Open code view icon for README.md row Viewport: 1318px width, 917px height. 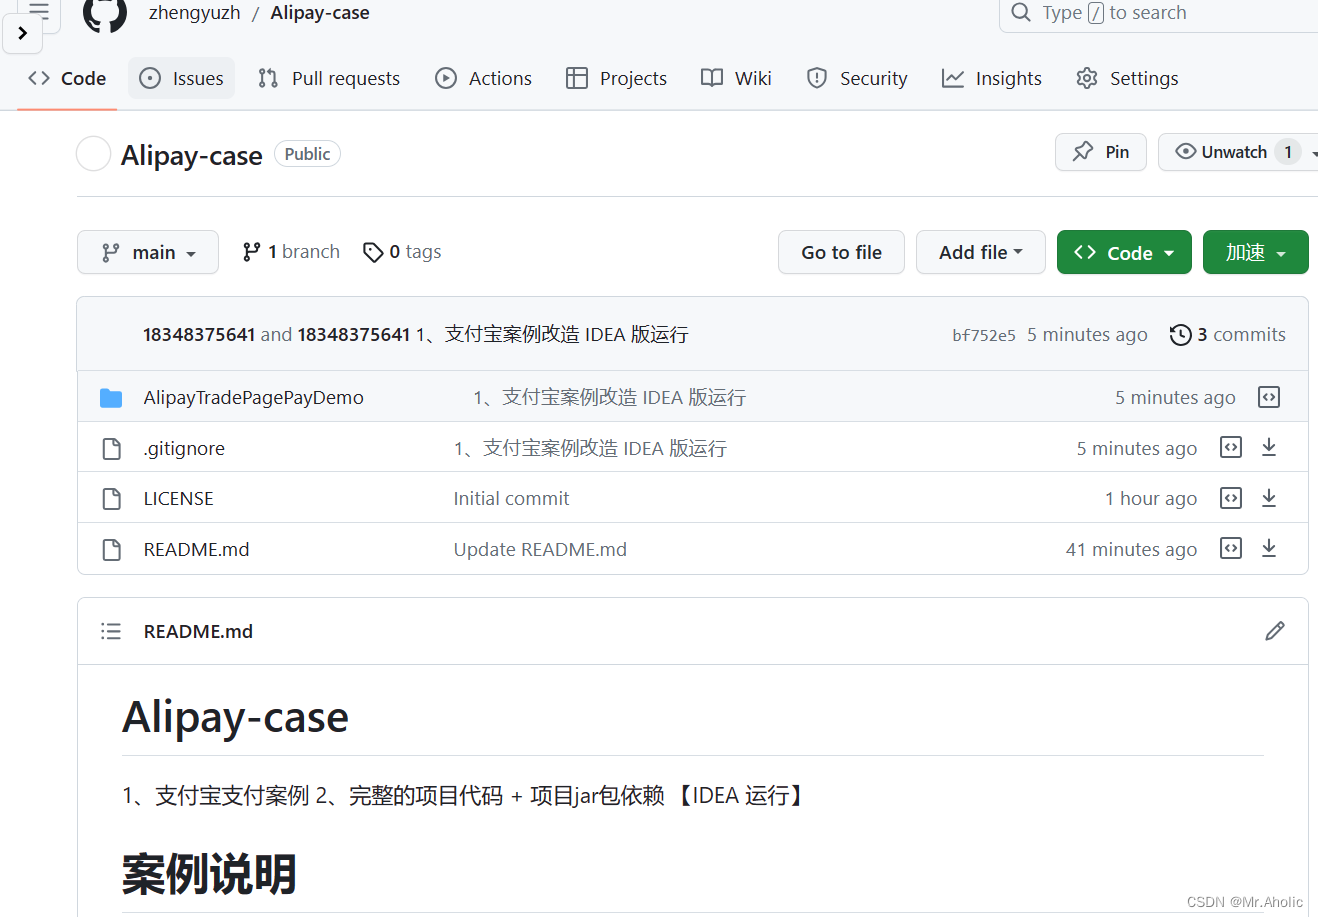coord(1231,548)
